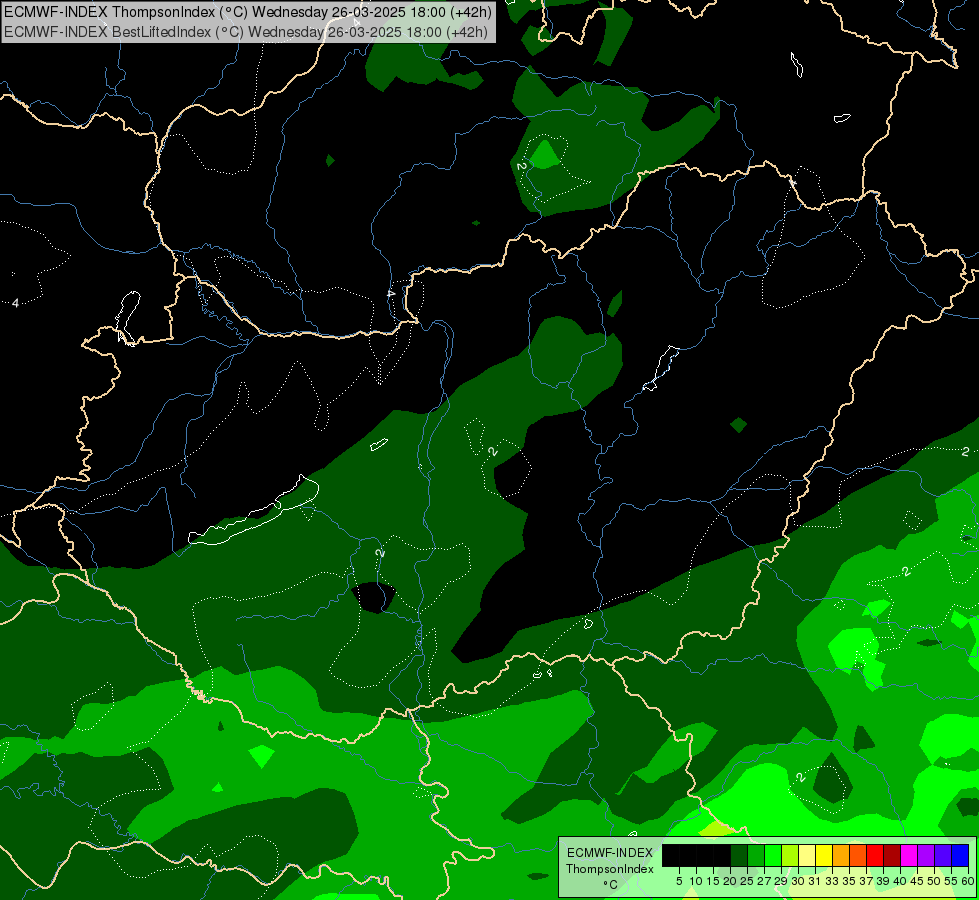Screen dimensions: 979x900
Task: Click the legend text ThompsonIndex
Action: pos(610,869)
